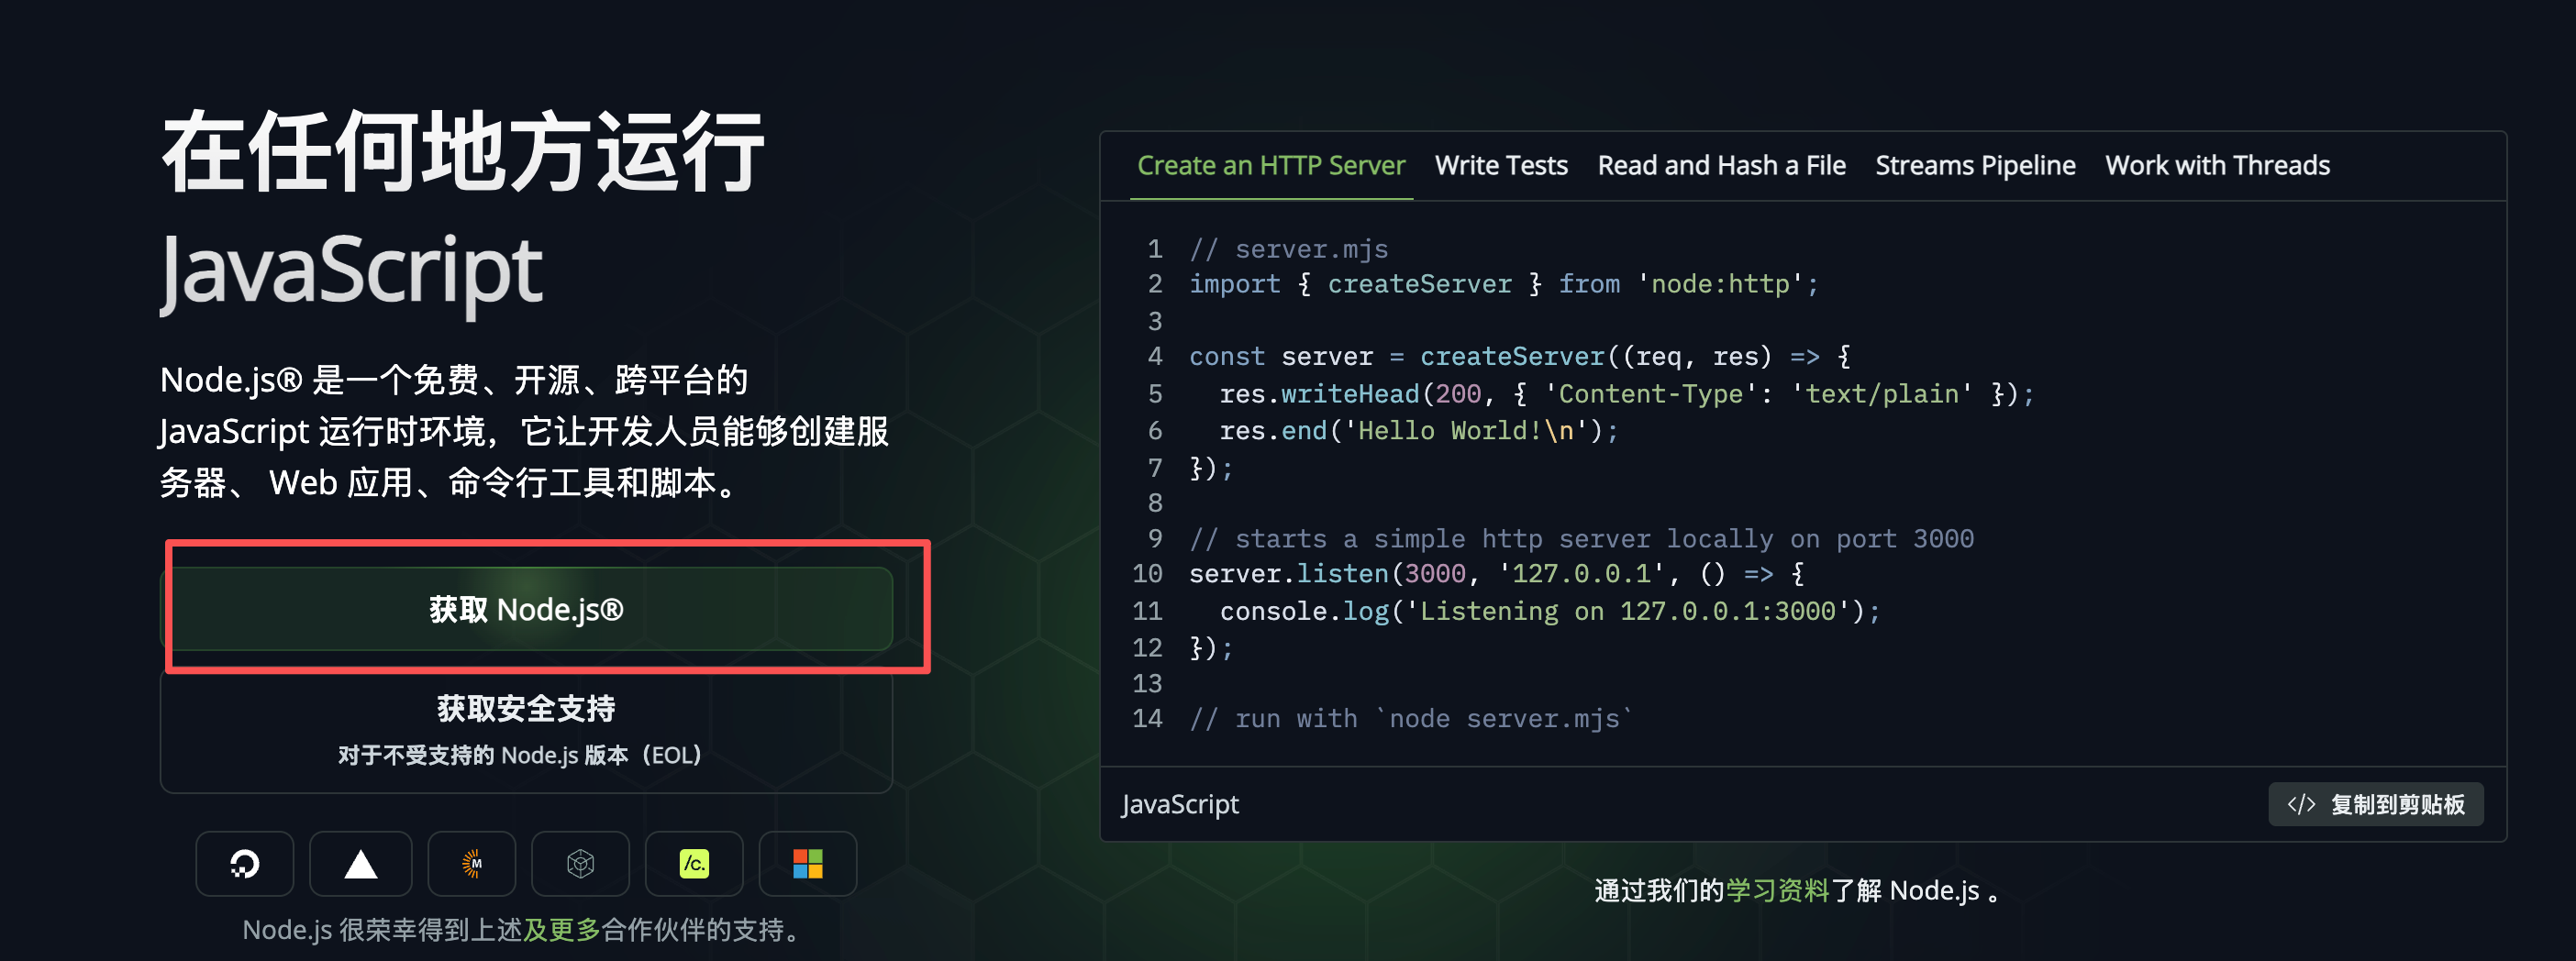The width and height of the screenshot is (2576, 961).
Task: Open the Read and Hash a File tab
Action: coord(1721,165)
